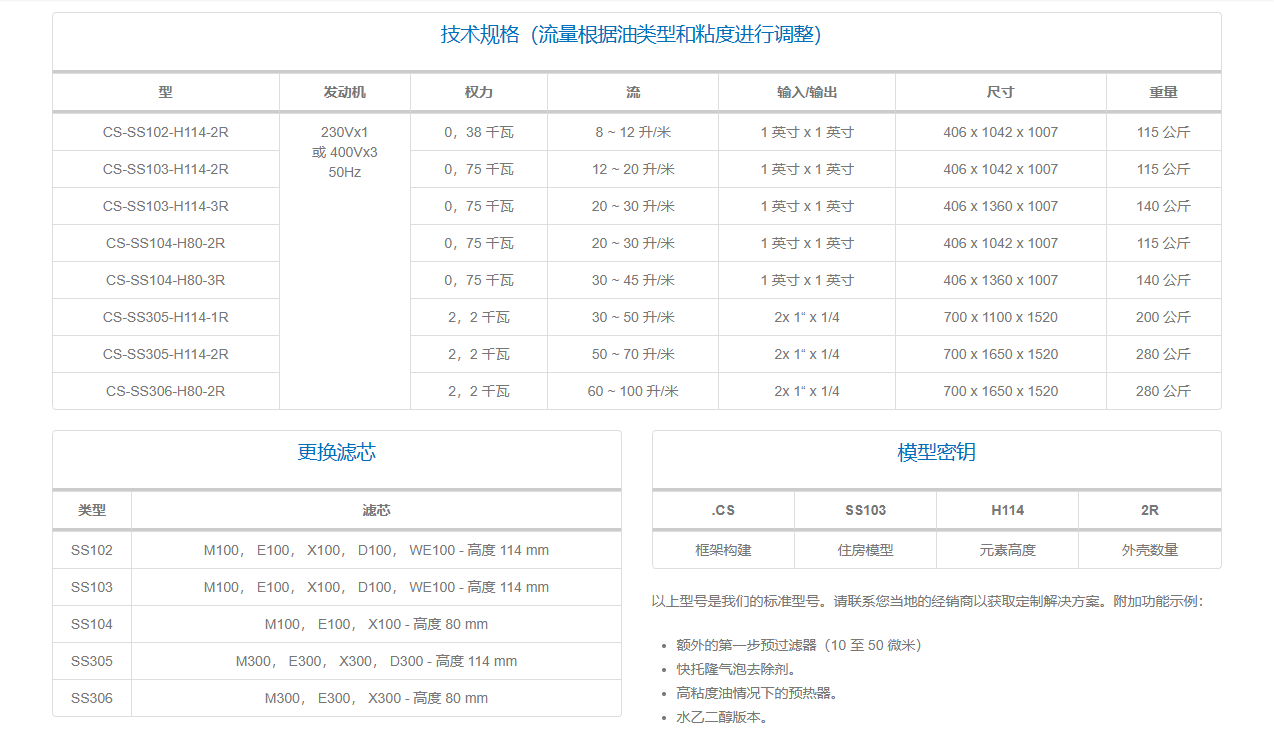Viewport: 1274px width, 737px height.
Task: Select the SS104 filter type row
Action: pos(92,624)
